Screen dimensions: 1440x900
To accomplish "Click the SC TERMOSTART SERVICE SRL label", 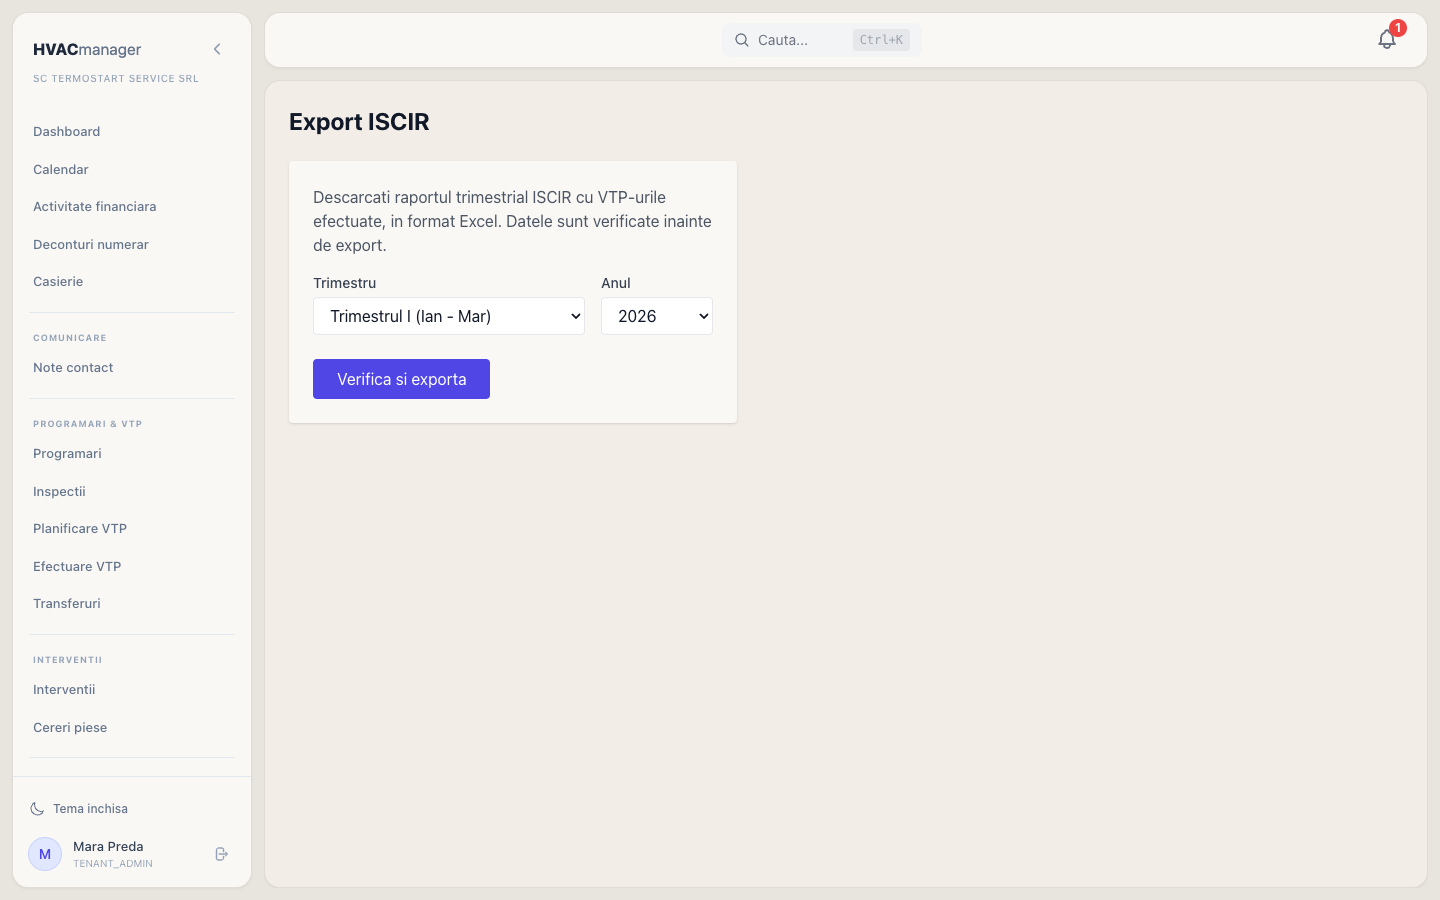I will click(116, 78).
